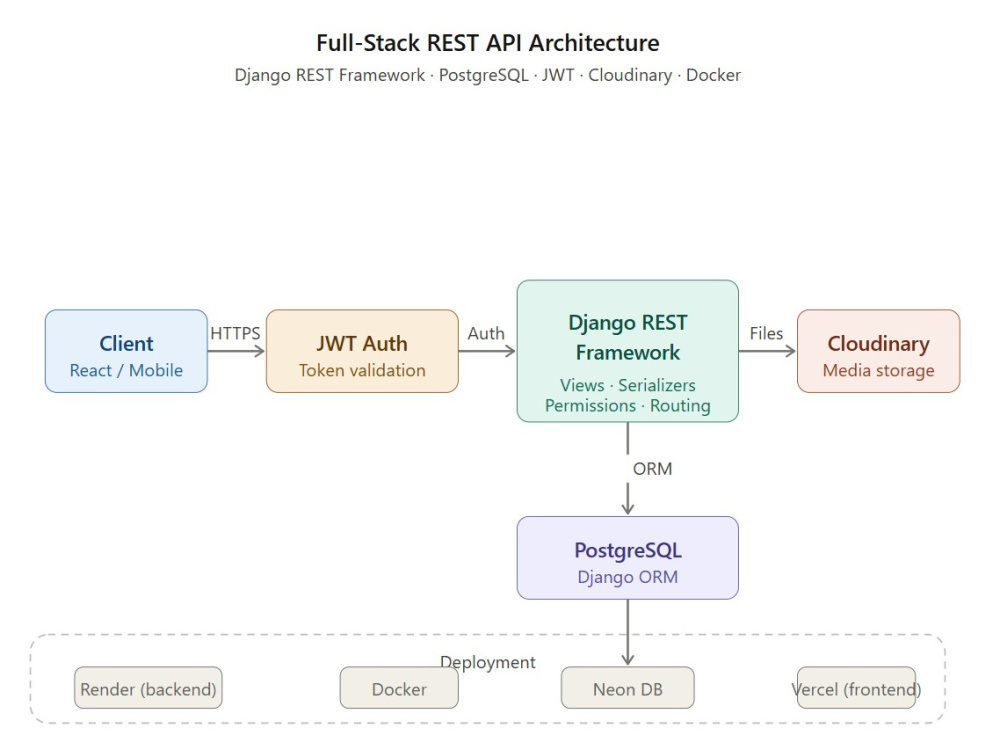
Task: Click the 'HTTPS' arrow label
Action: (x=235, y=334)
